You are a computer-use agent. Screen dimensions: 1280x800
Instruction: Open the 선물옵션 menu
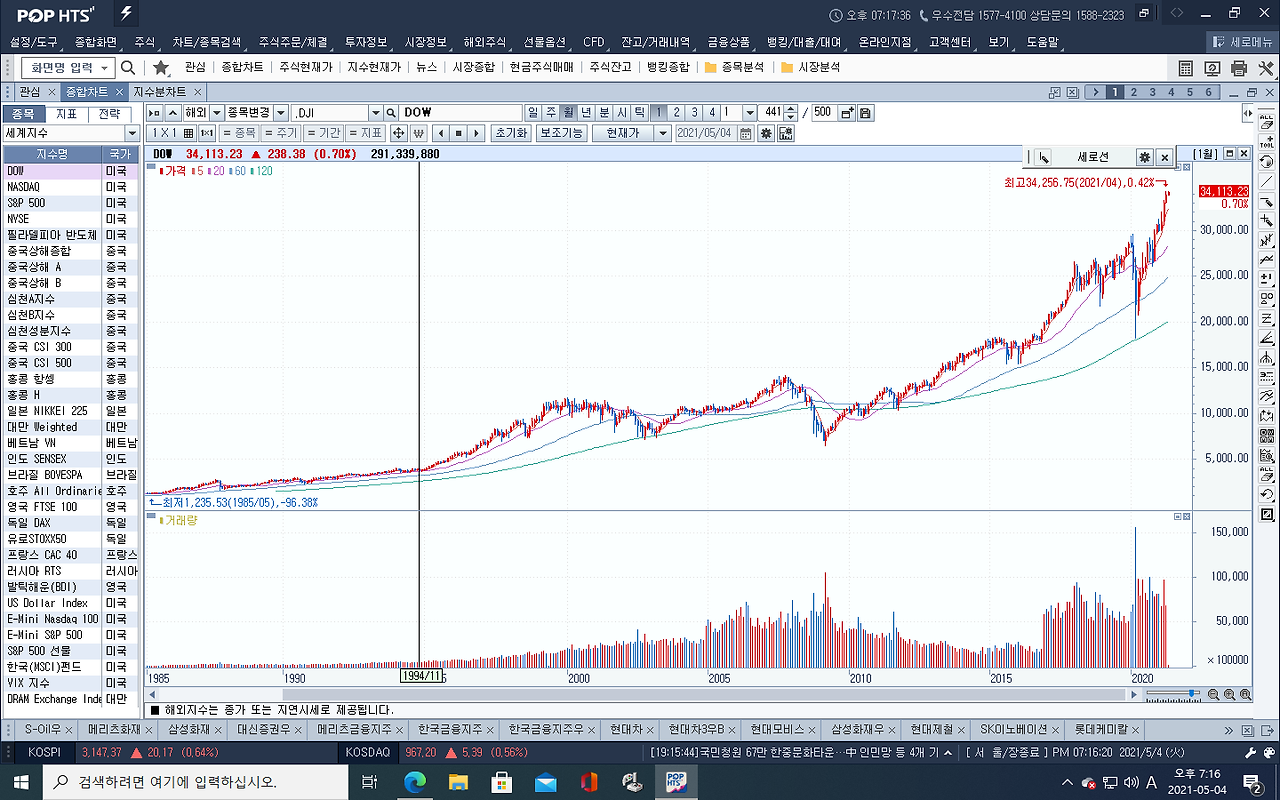click(545, 42)
